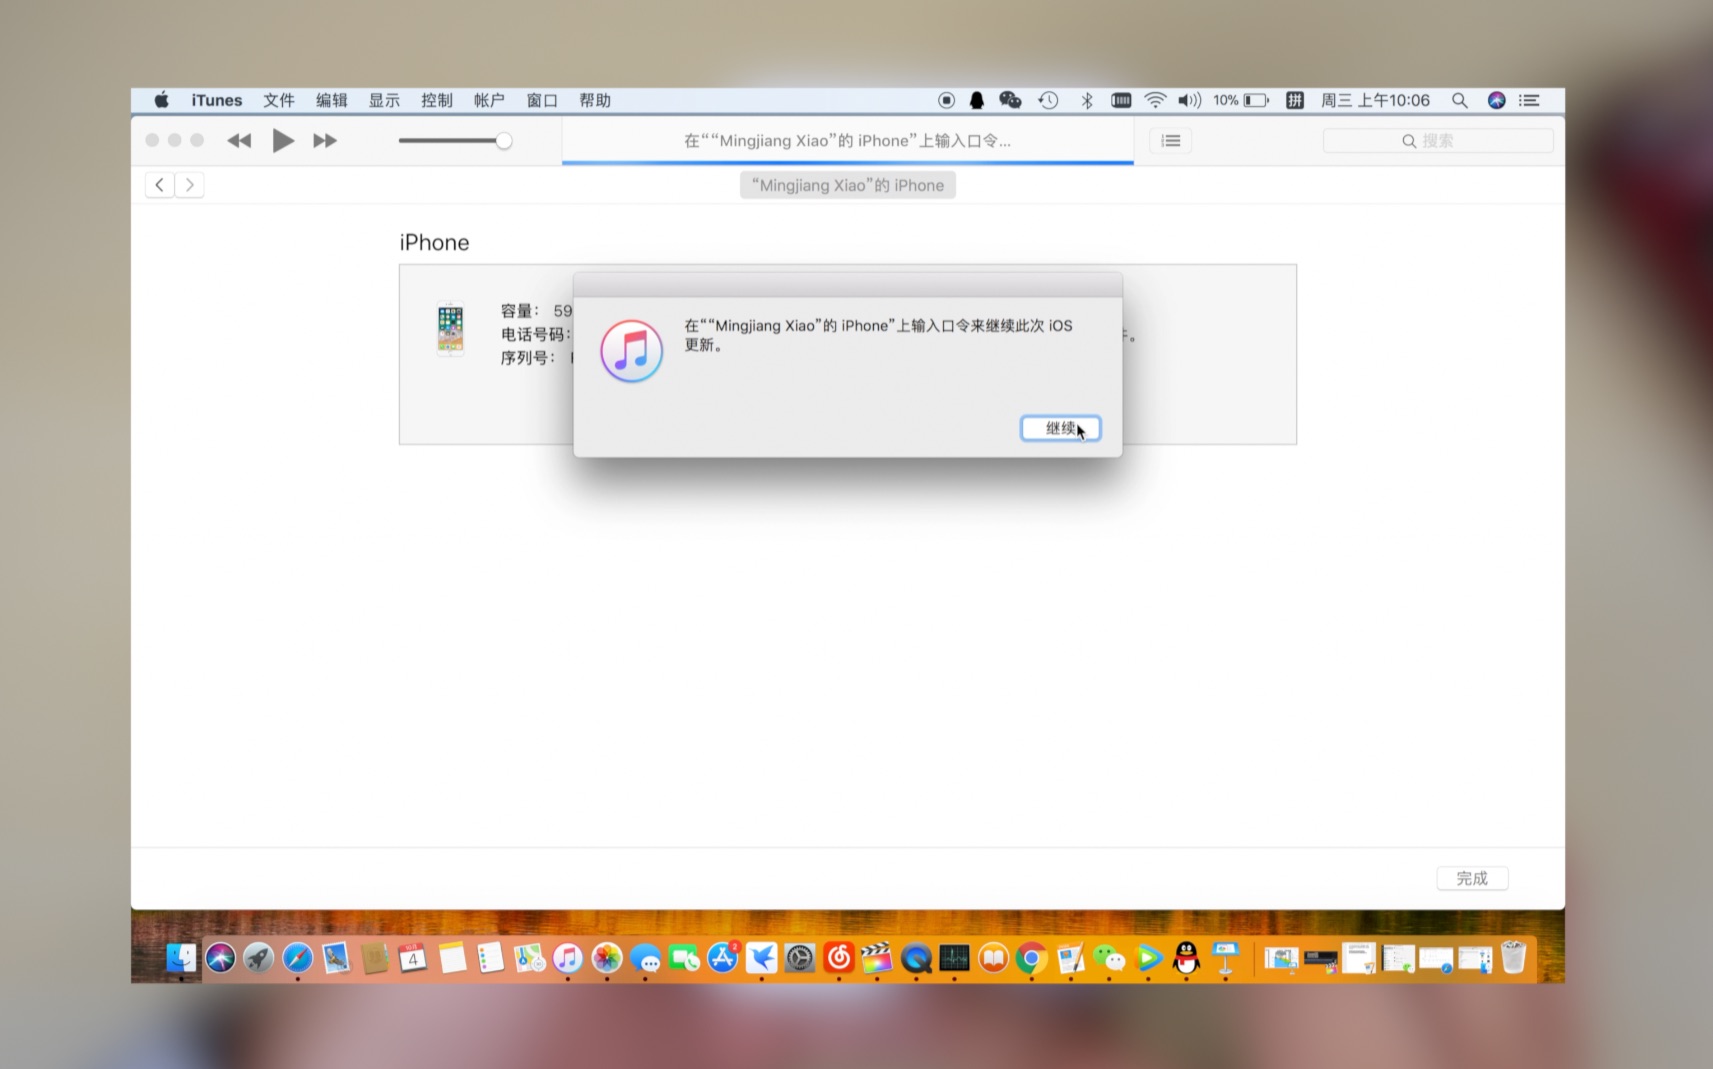This screenshot has width=1713, height=1069.
Task: Open the 帮助 menu
Action: [595, 100]
